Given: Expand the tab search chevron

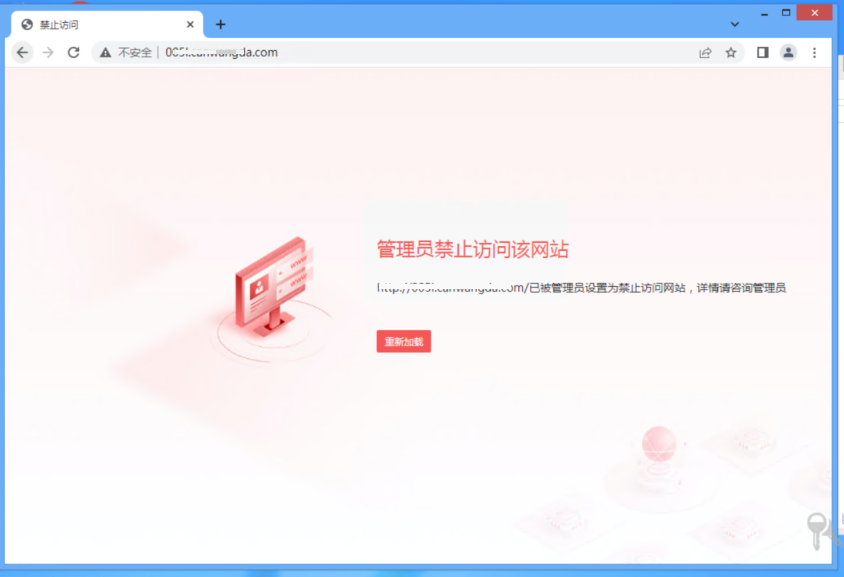Looking at the screenshot, I should coord(735,24).
